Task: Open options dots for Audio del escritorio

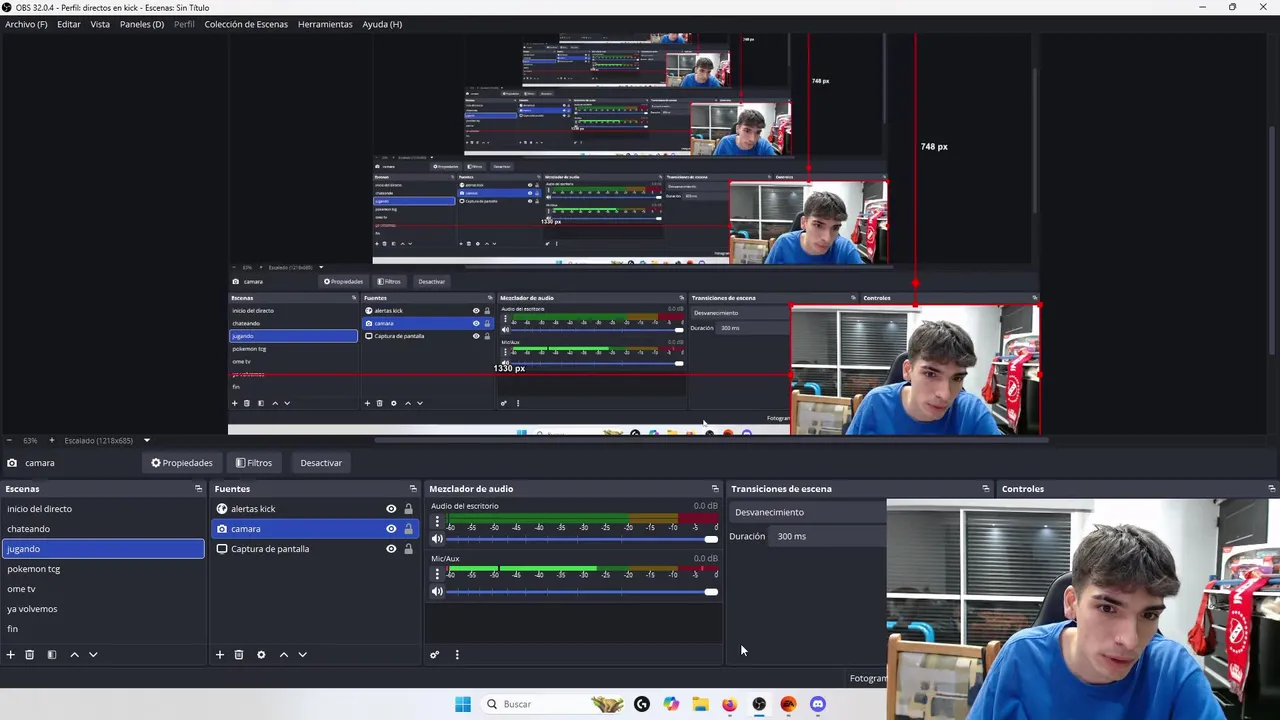Action: click(x=437, y=522)
